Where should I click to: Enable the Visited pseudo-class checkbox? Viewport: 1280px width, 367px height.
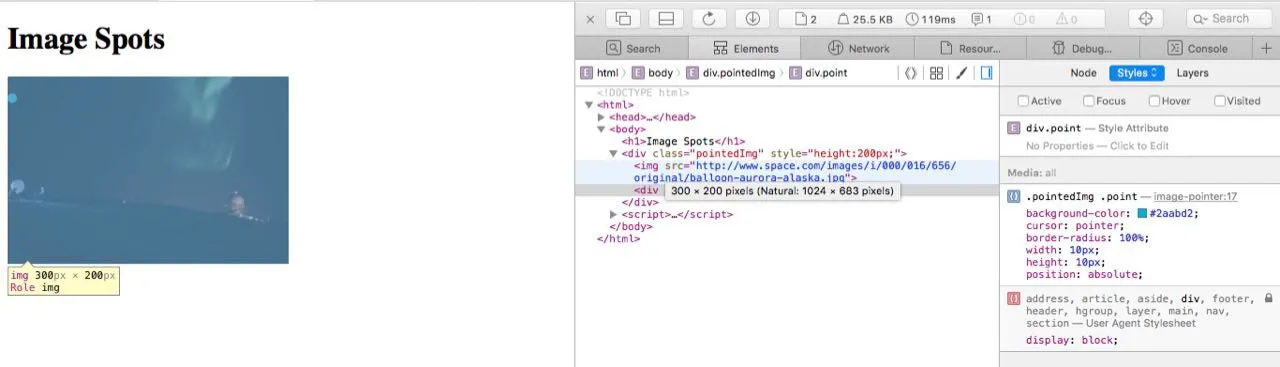coord(1220,101)
